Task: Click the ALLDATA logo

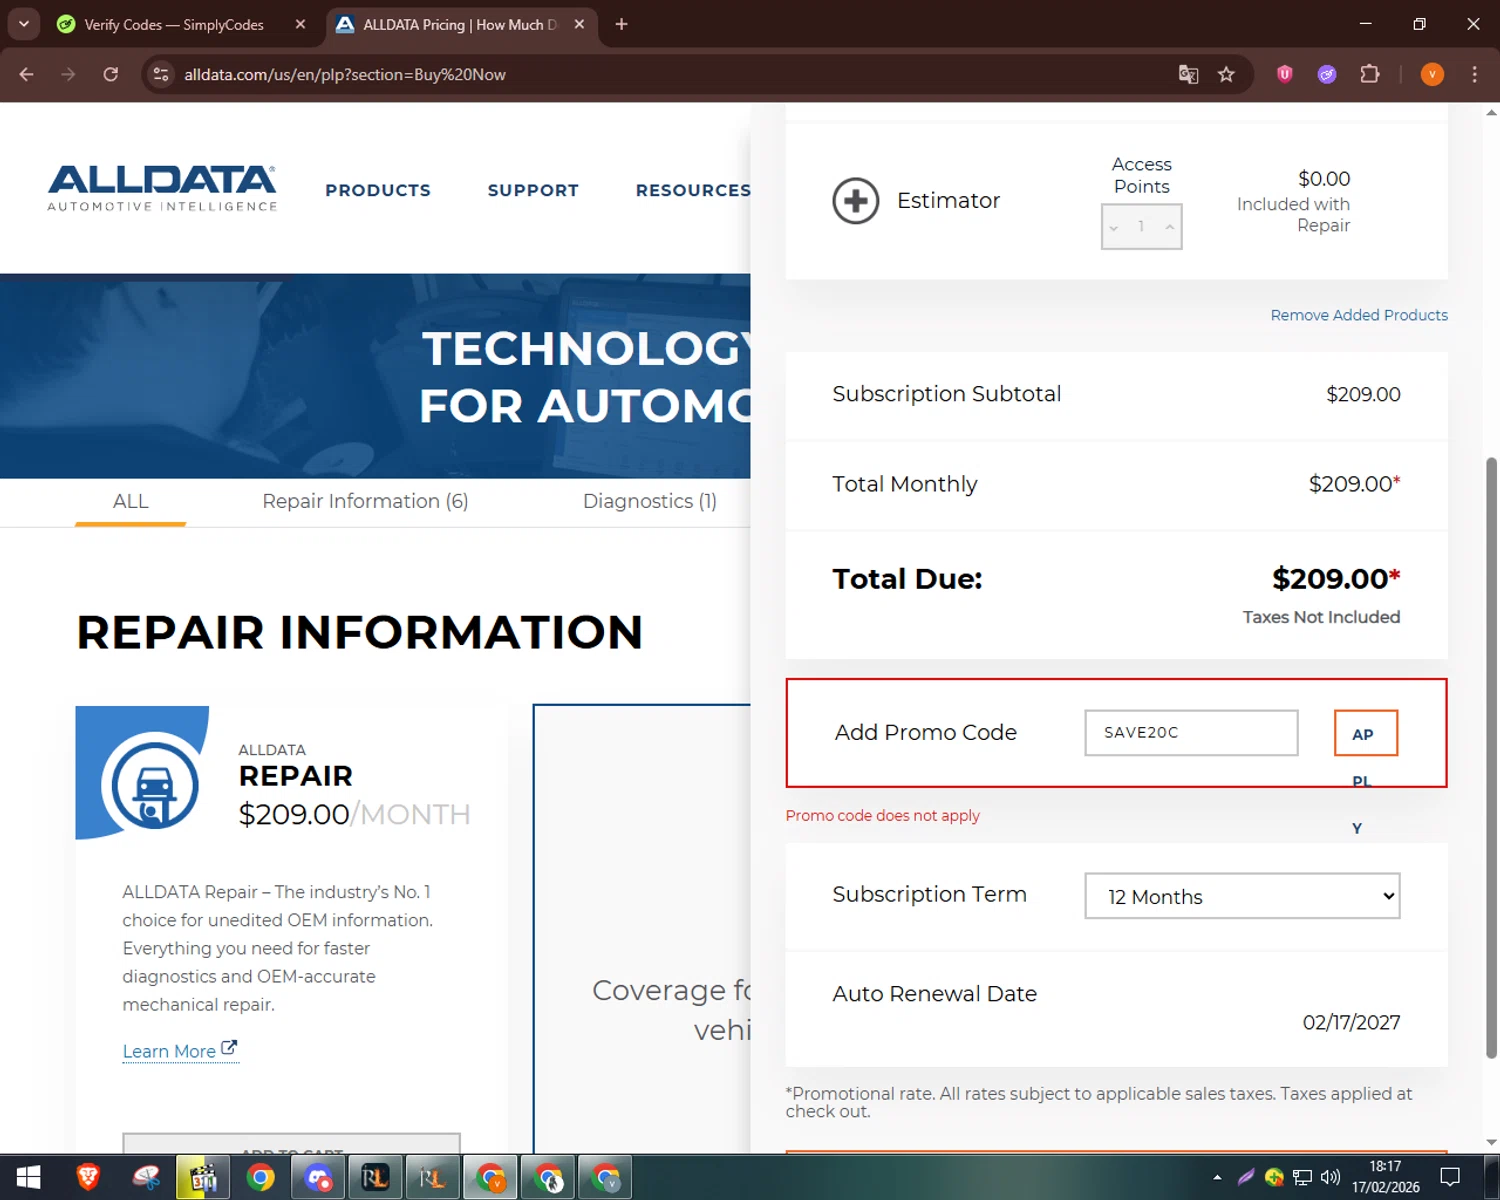Action: (162, 189)
